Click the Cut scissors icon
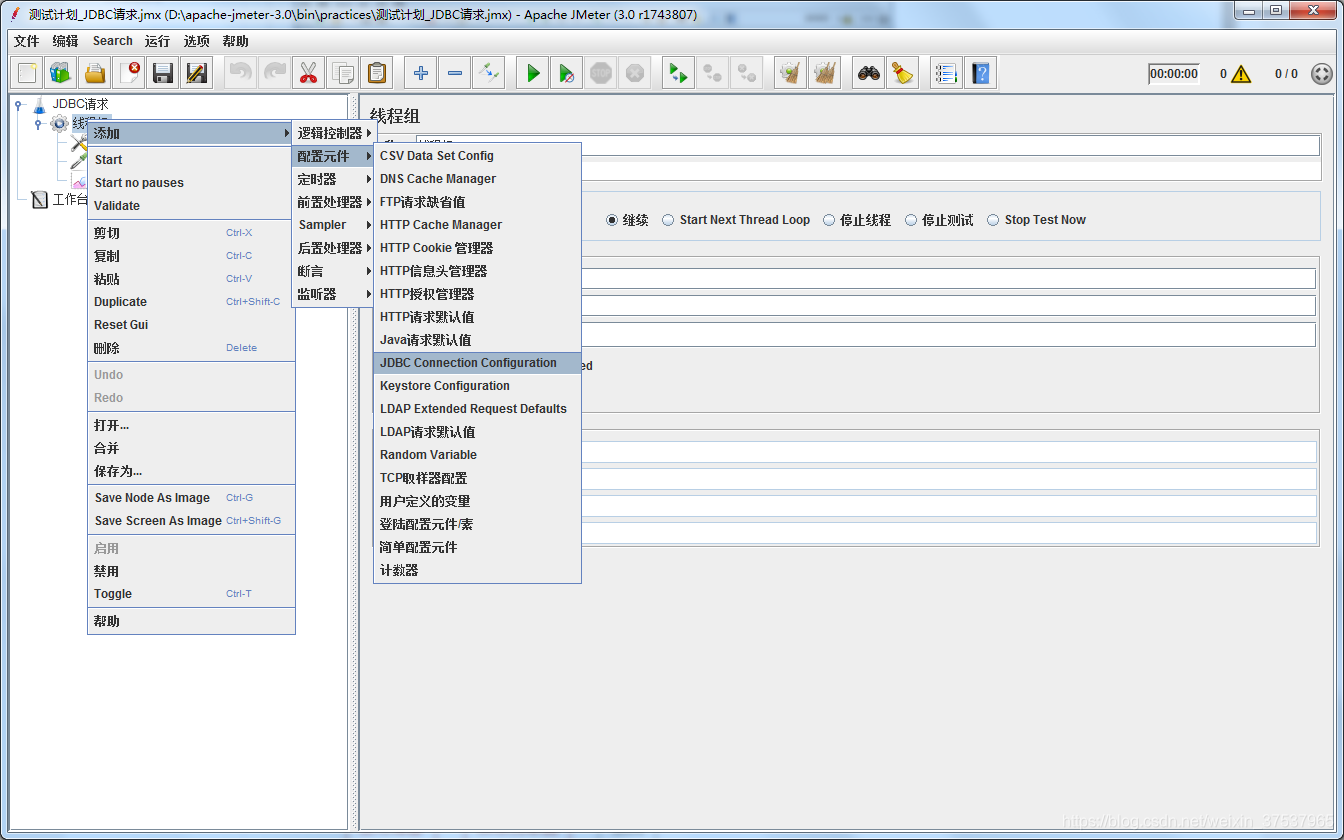Image resolution: width=1344 pixels, height=840 pixels. tap(308, 73)
